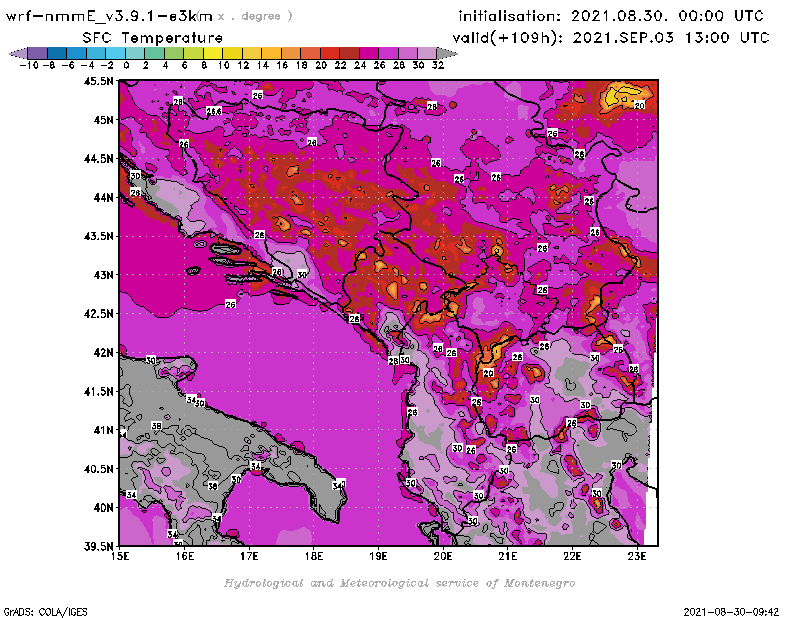The width and height of the screenshot is (800, 618).
Task: Click the 43.5N latitude label
Action: (x=98, y=236)
